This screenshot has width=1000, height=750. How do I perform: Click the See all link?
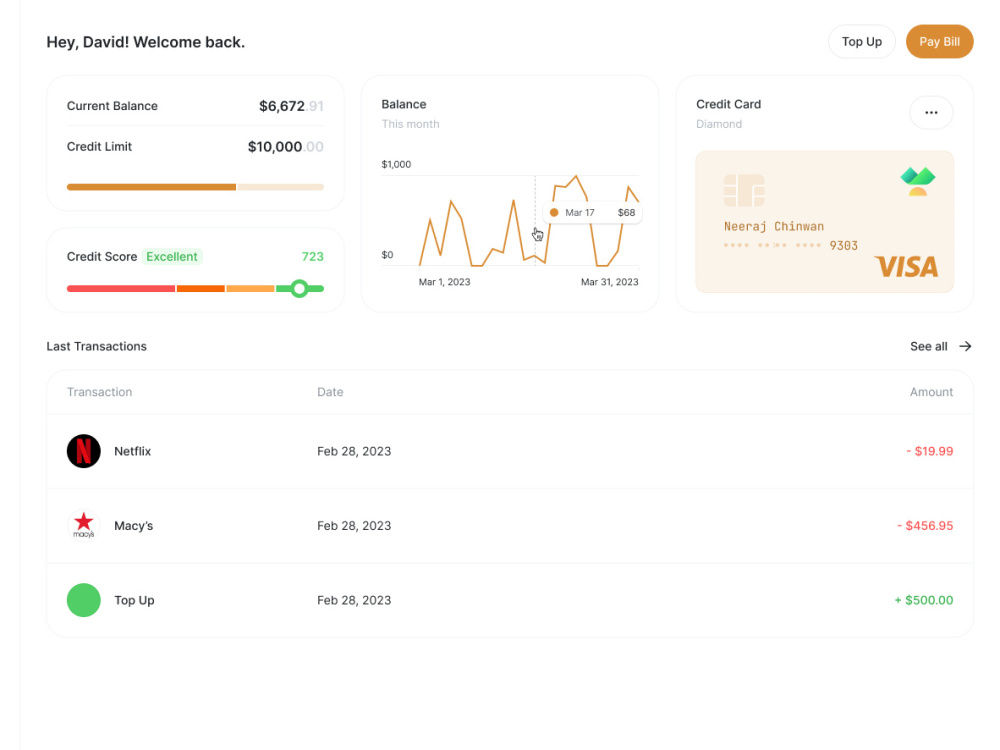coord(929,346)
